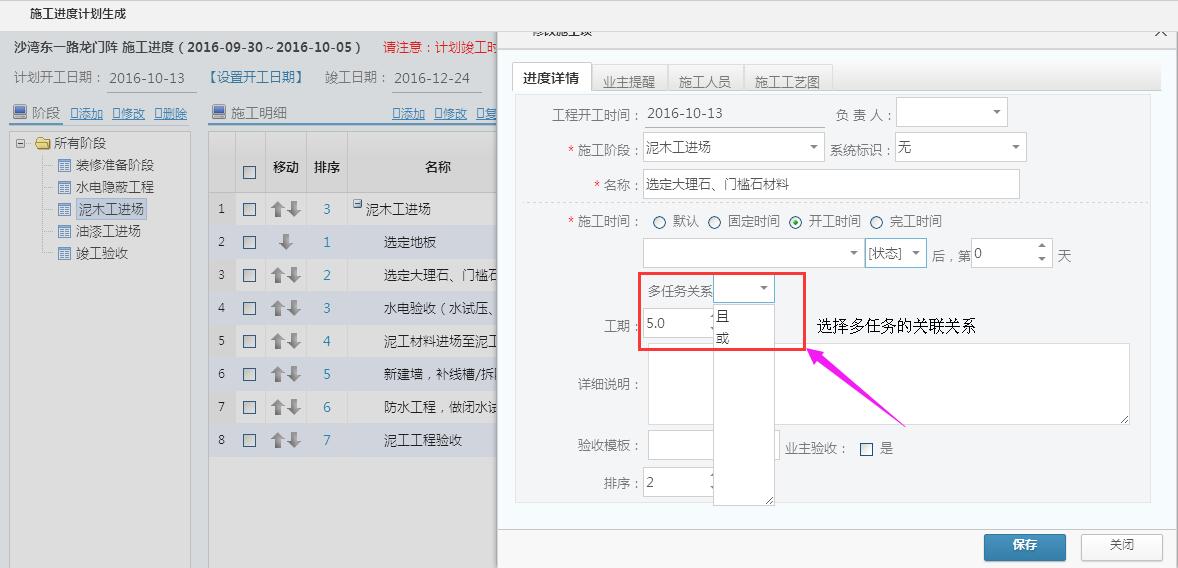Tick the 业主验收 是 checkbox

(x=866, y=449)
